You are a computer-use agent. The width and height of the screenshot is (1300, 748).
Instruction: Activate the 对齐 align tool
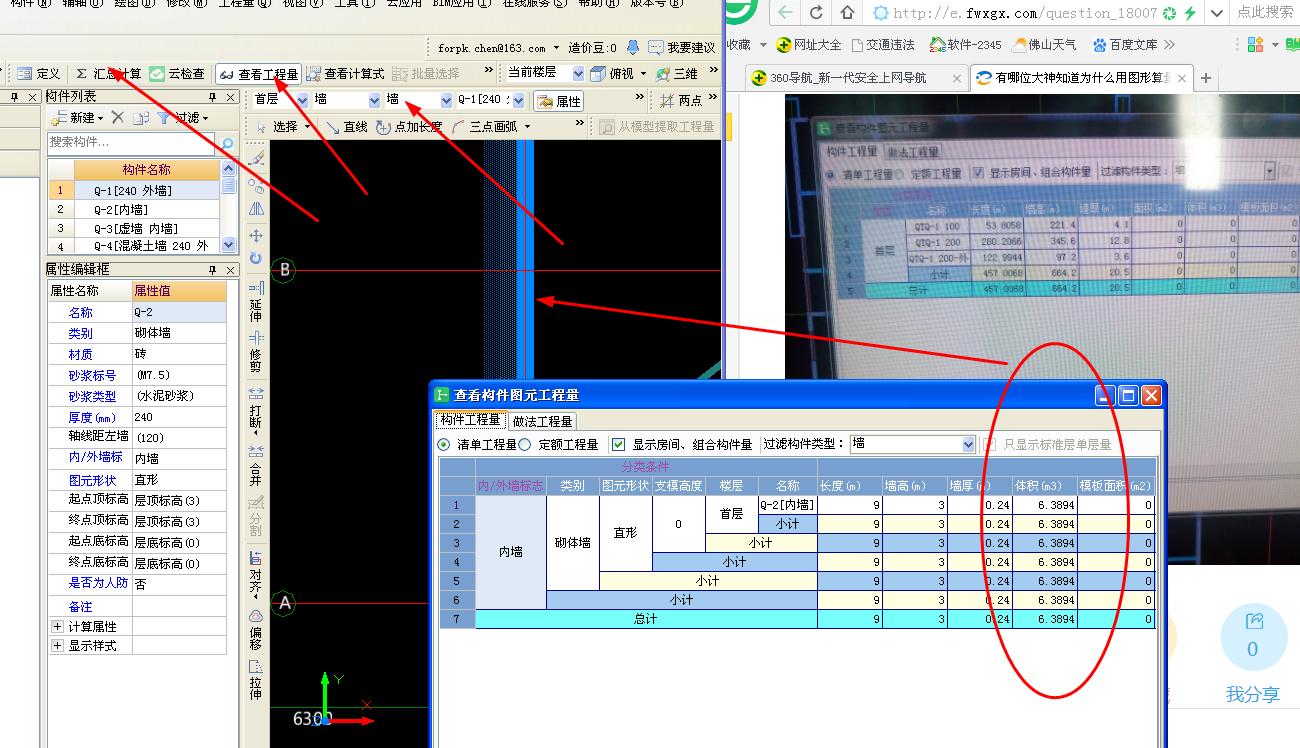pos(256,574)
